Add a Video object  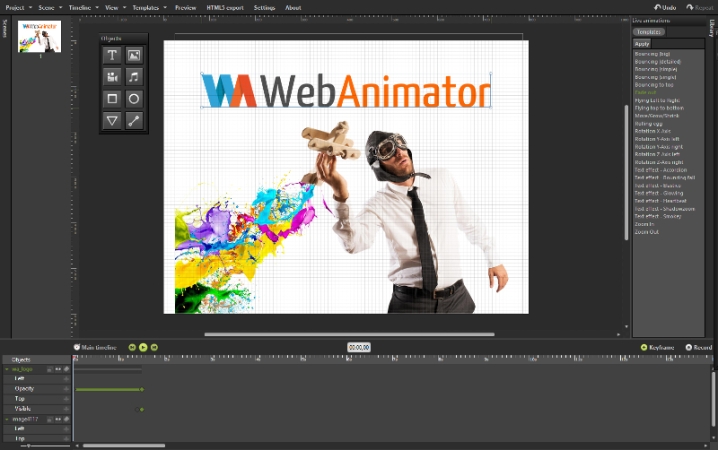[112, 76]
